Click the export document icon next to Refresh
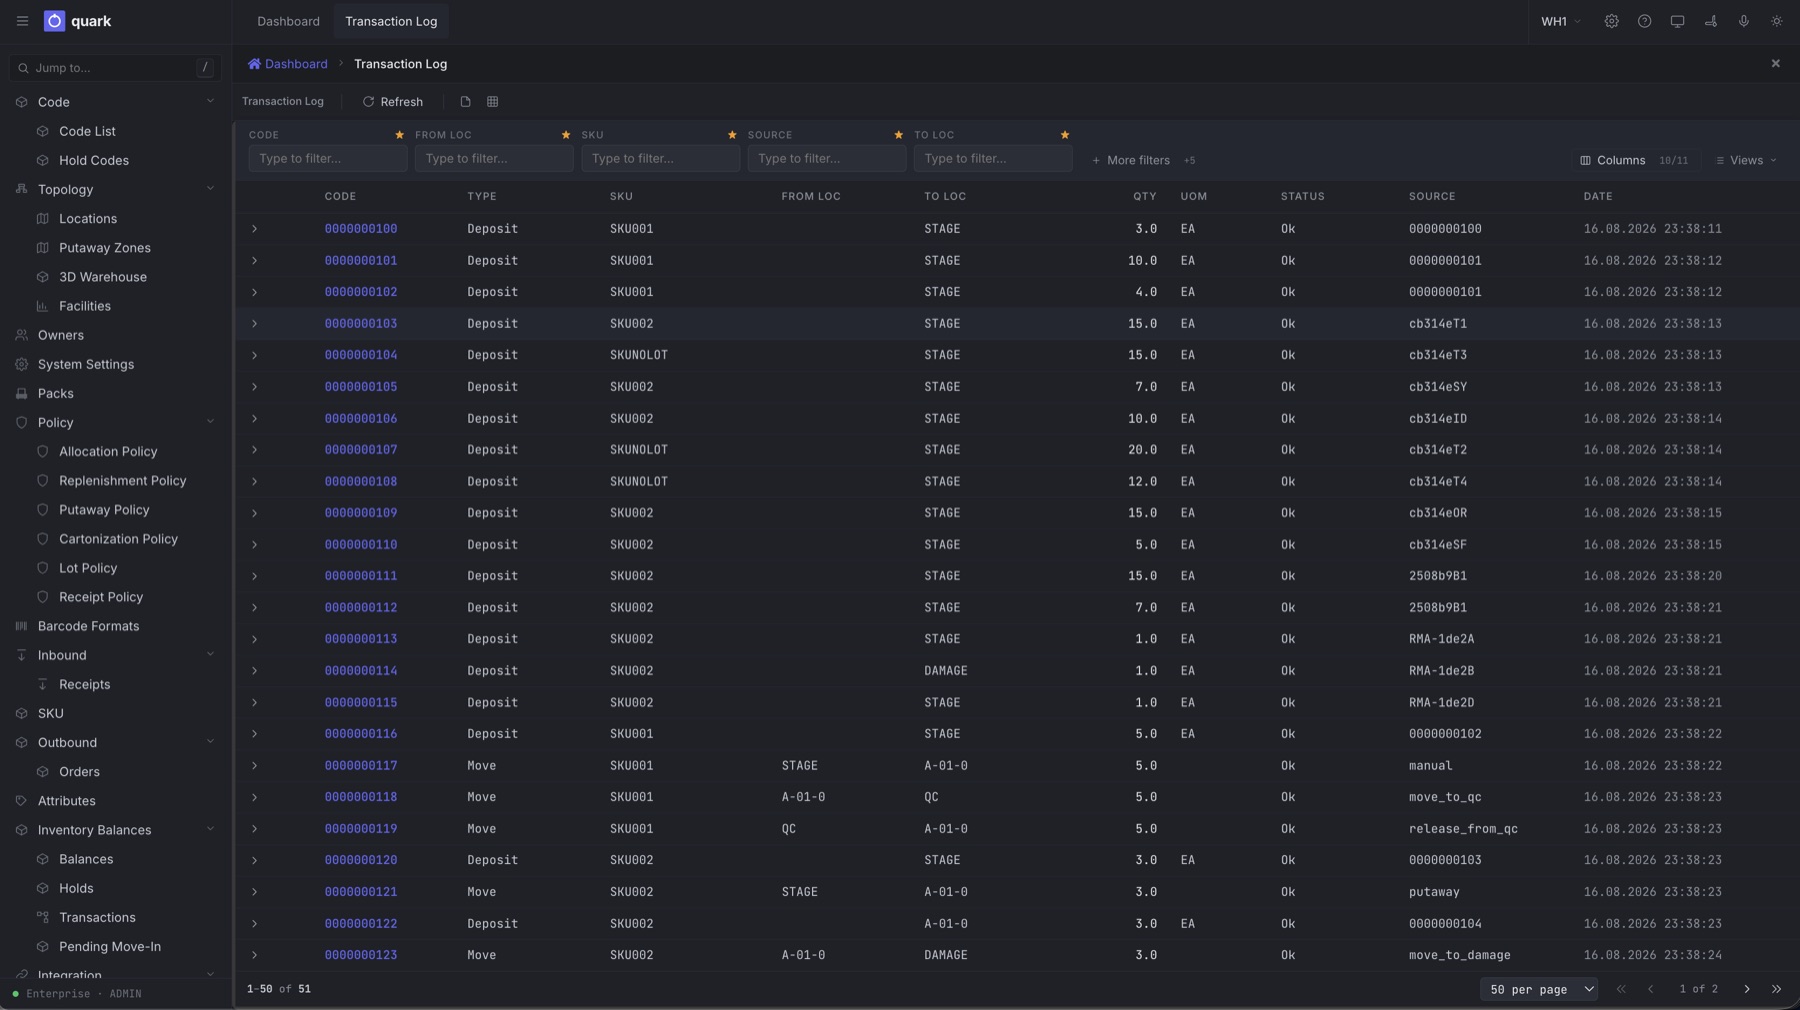1800x1010 pixels. point(465,102)
